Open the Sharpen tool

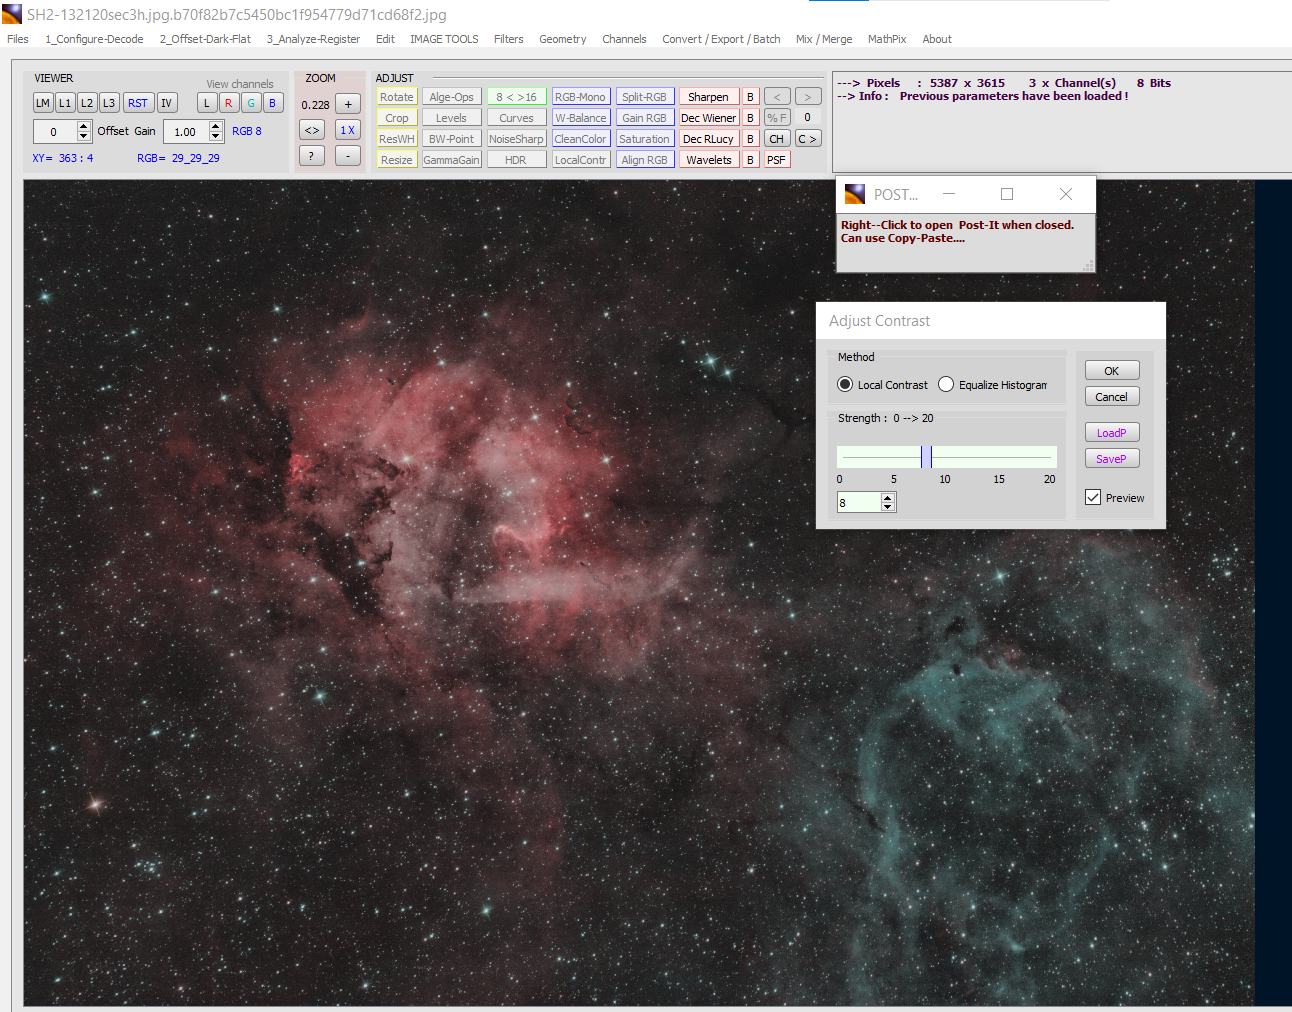click(x=709, y=97)
